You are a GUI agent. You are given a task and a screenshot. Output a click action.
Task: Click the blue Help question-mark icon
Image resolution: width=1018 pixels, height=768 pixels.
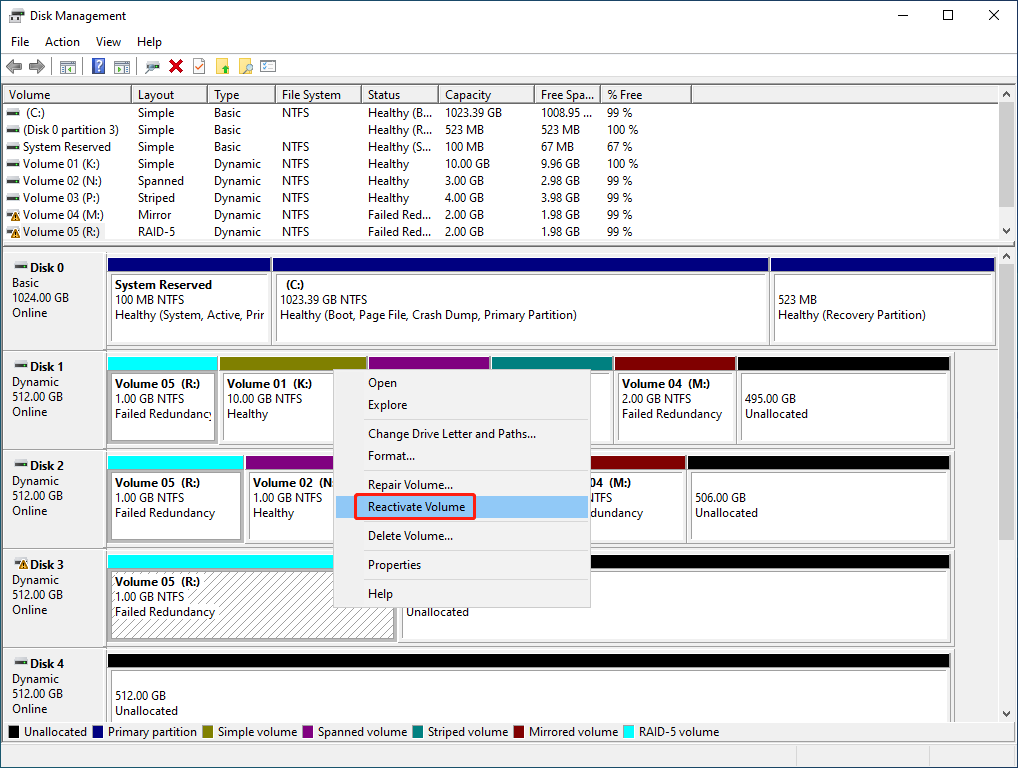[x=98, y=66]
